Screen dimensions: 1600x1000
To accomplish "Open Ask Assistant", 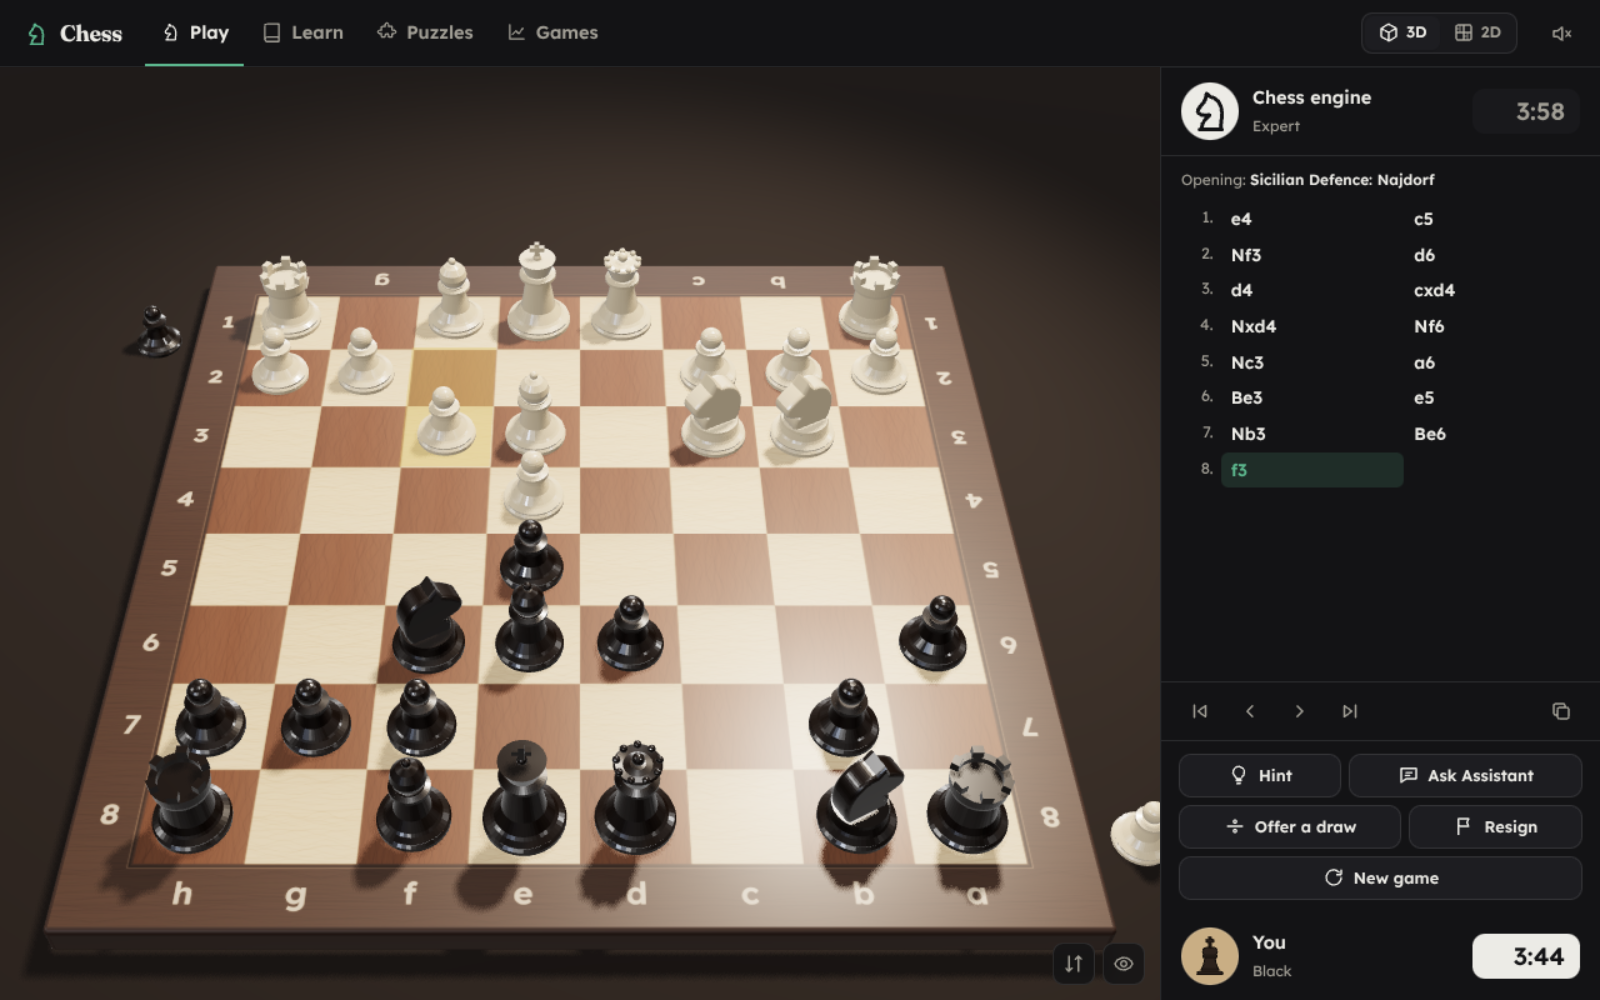I will 1465,775.
